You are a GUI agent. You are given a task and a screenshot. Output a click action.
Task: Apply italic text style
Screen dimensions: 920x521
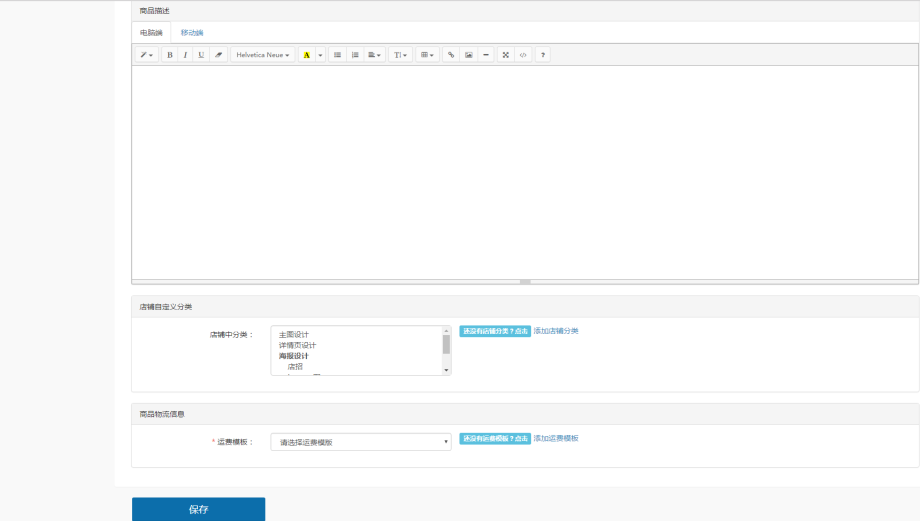(x=185, y=55)
